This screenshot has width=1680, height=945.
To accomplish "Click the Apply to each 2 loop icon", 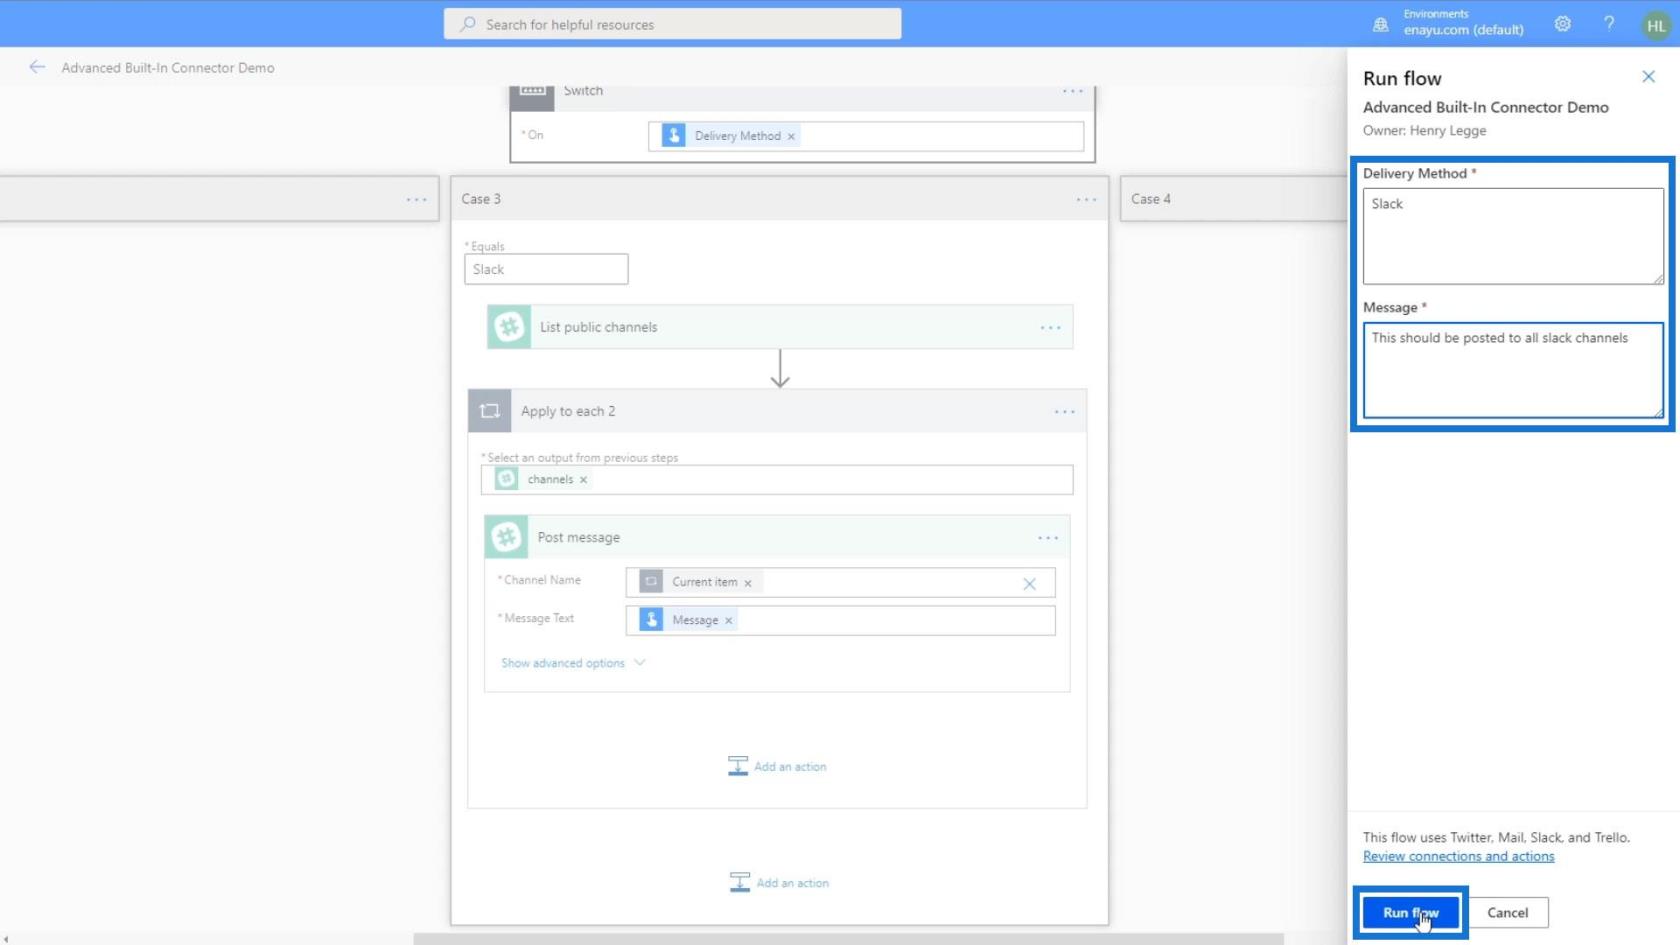I will click(490, 411).
